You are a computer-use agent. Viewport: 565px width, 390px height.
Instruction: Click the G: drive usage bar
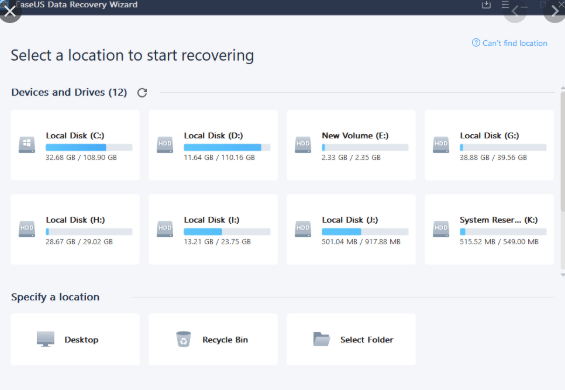(503, 147)
